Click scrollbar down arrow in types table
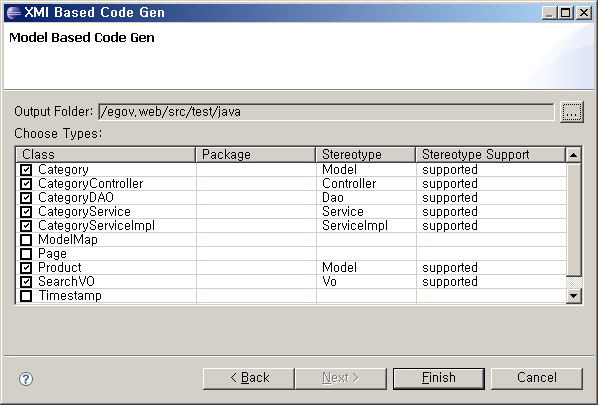The image size is (598, 405). point(573,296)
